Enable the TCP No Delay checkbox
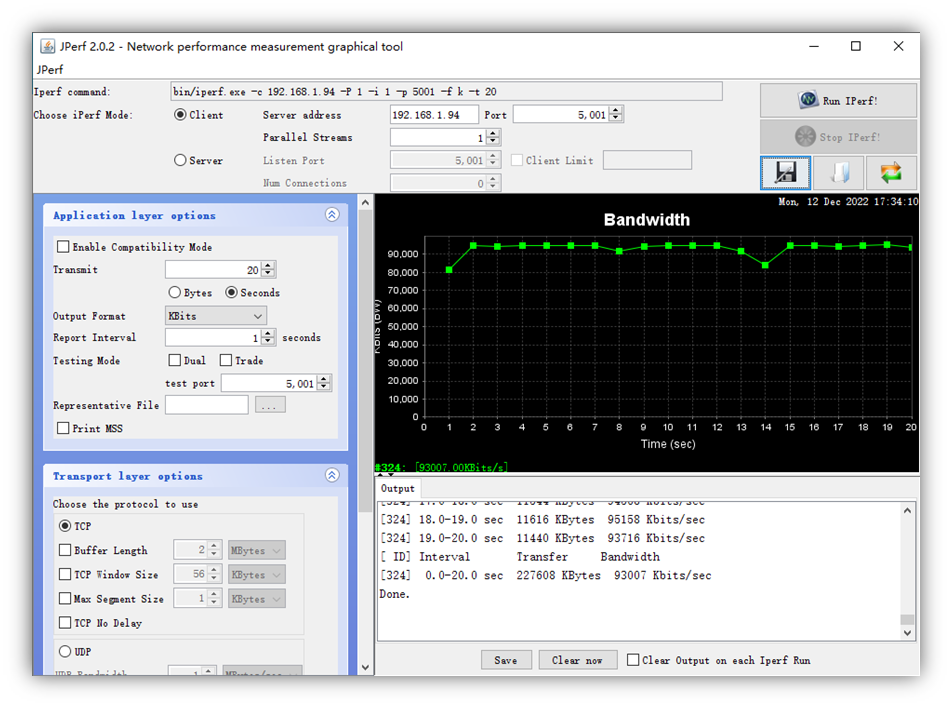 [x=65, y=623]
